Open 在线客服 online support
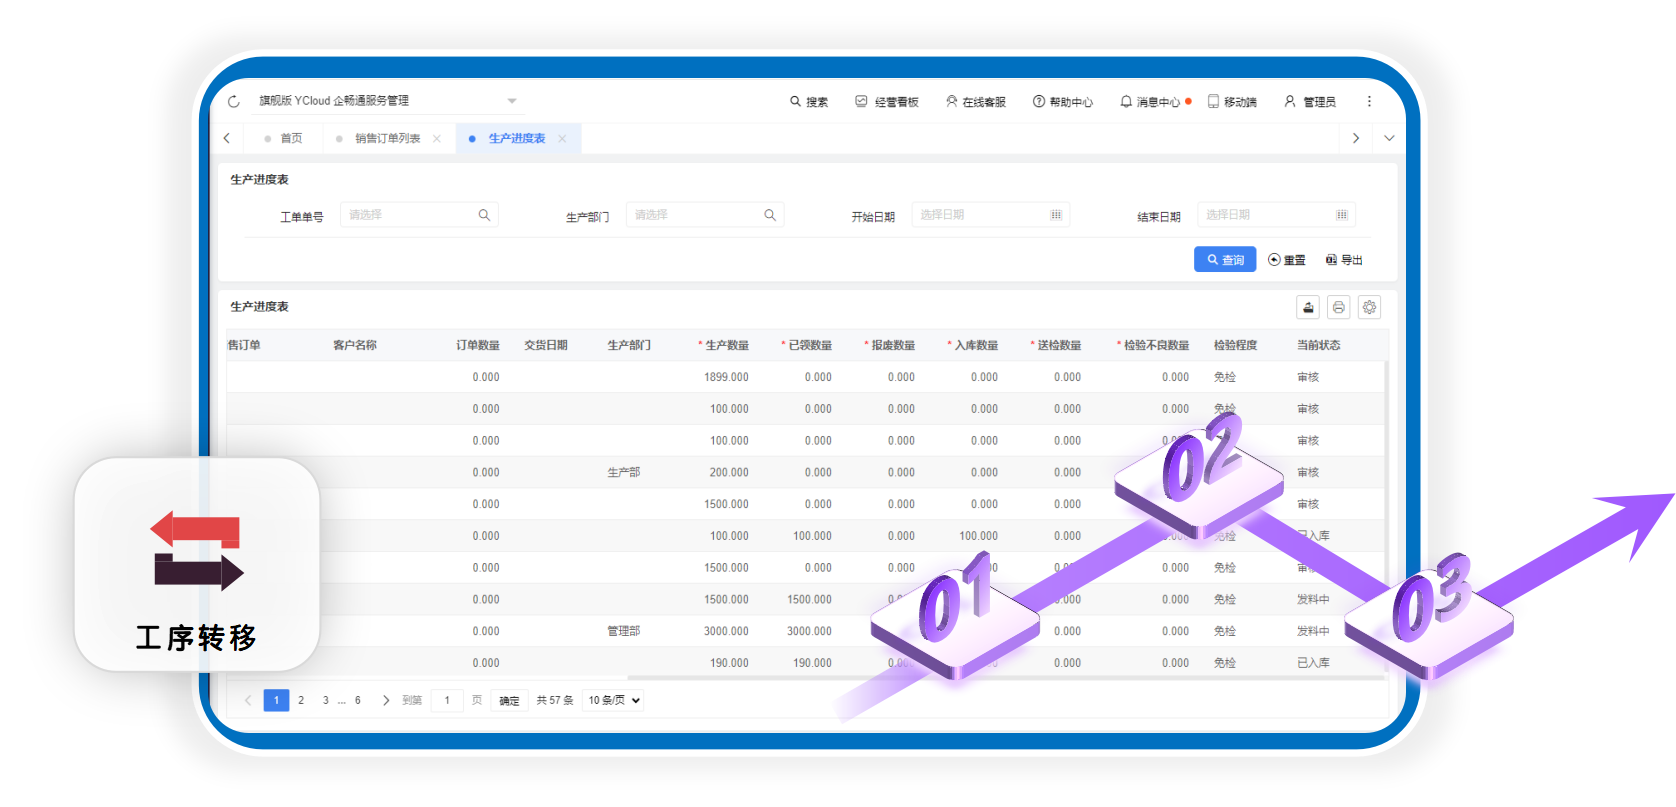 (976, 102)
